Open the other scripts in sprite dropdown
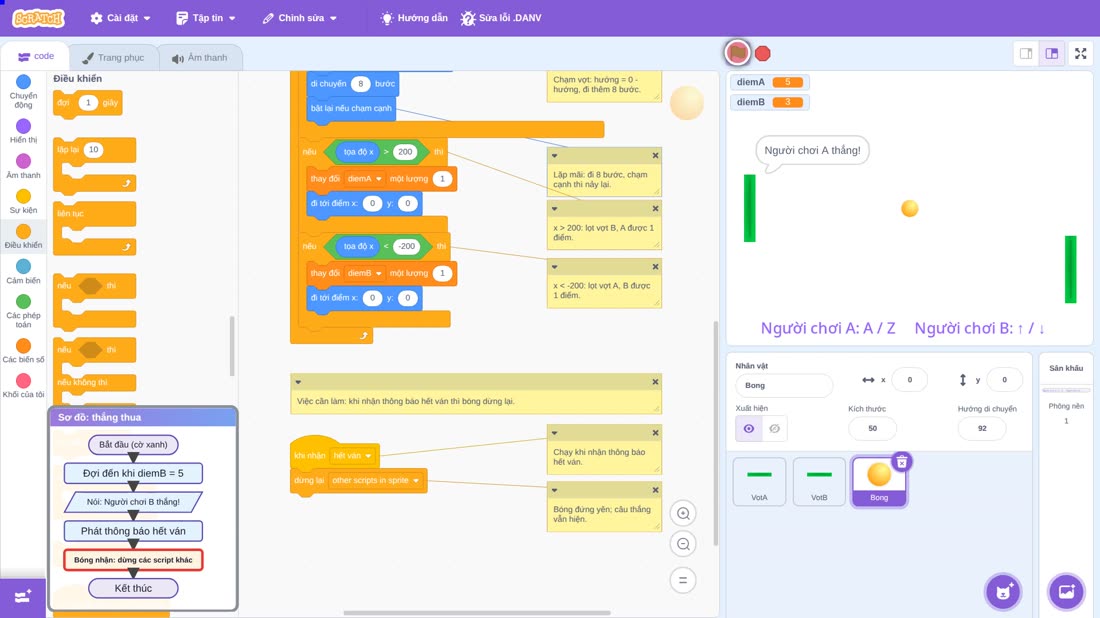The width and height of the screenshot is (1100, 618). pyautogui.click(x=375, y=481)
